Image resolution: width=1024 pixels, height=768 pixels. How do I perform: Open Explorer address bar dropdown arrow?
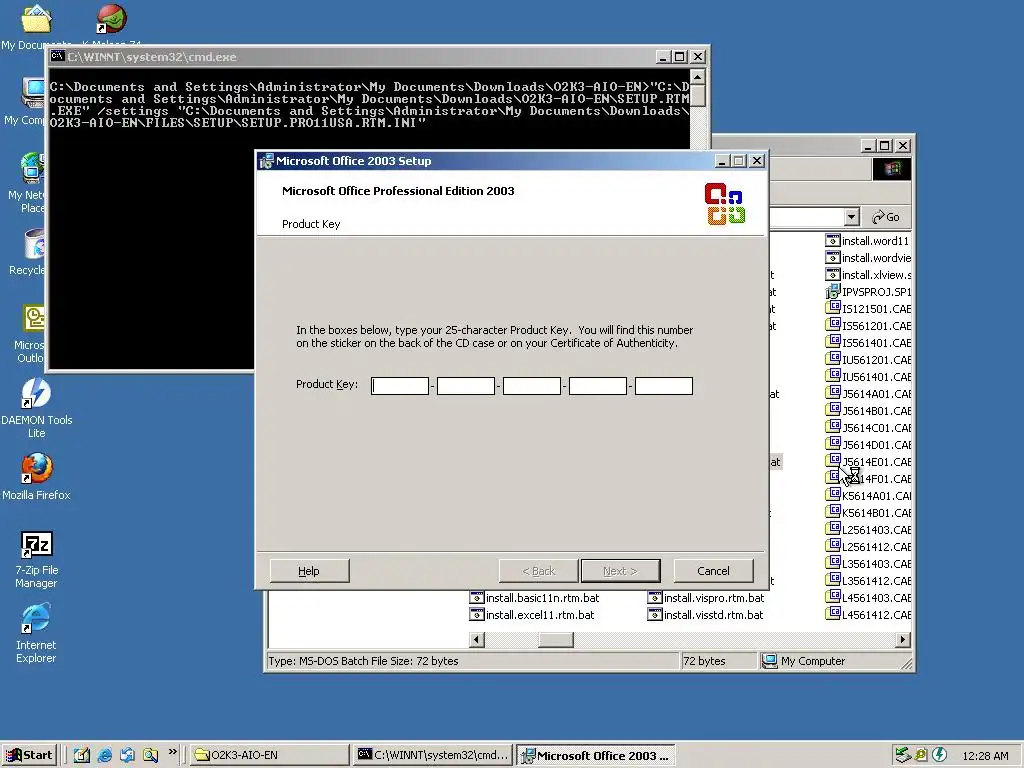click(851, 217)
